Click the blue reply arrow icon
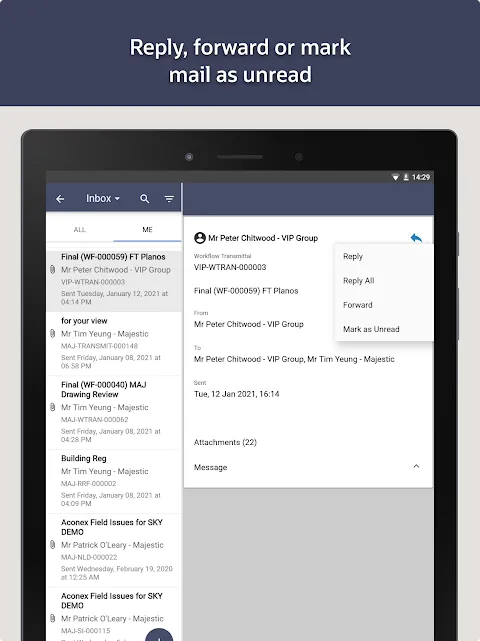Image resolution: width=480 pixels, height=641 pixels. tap(416, 238)
